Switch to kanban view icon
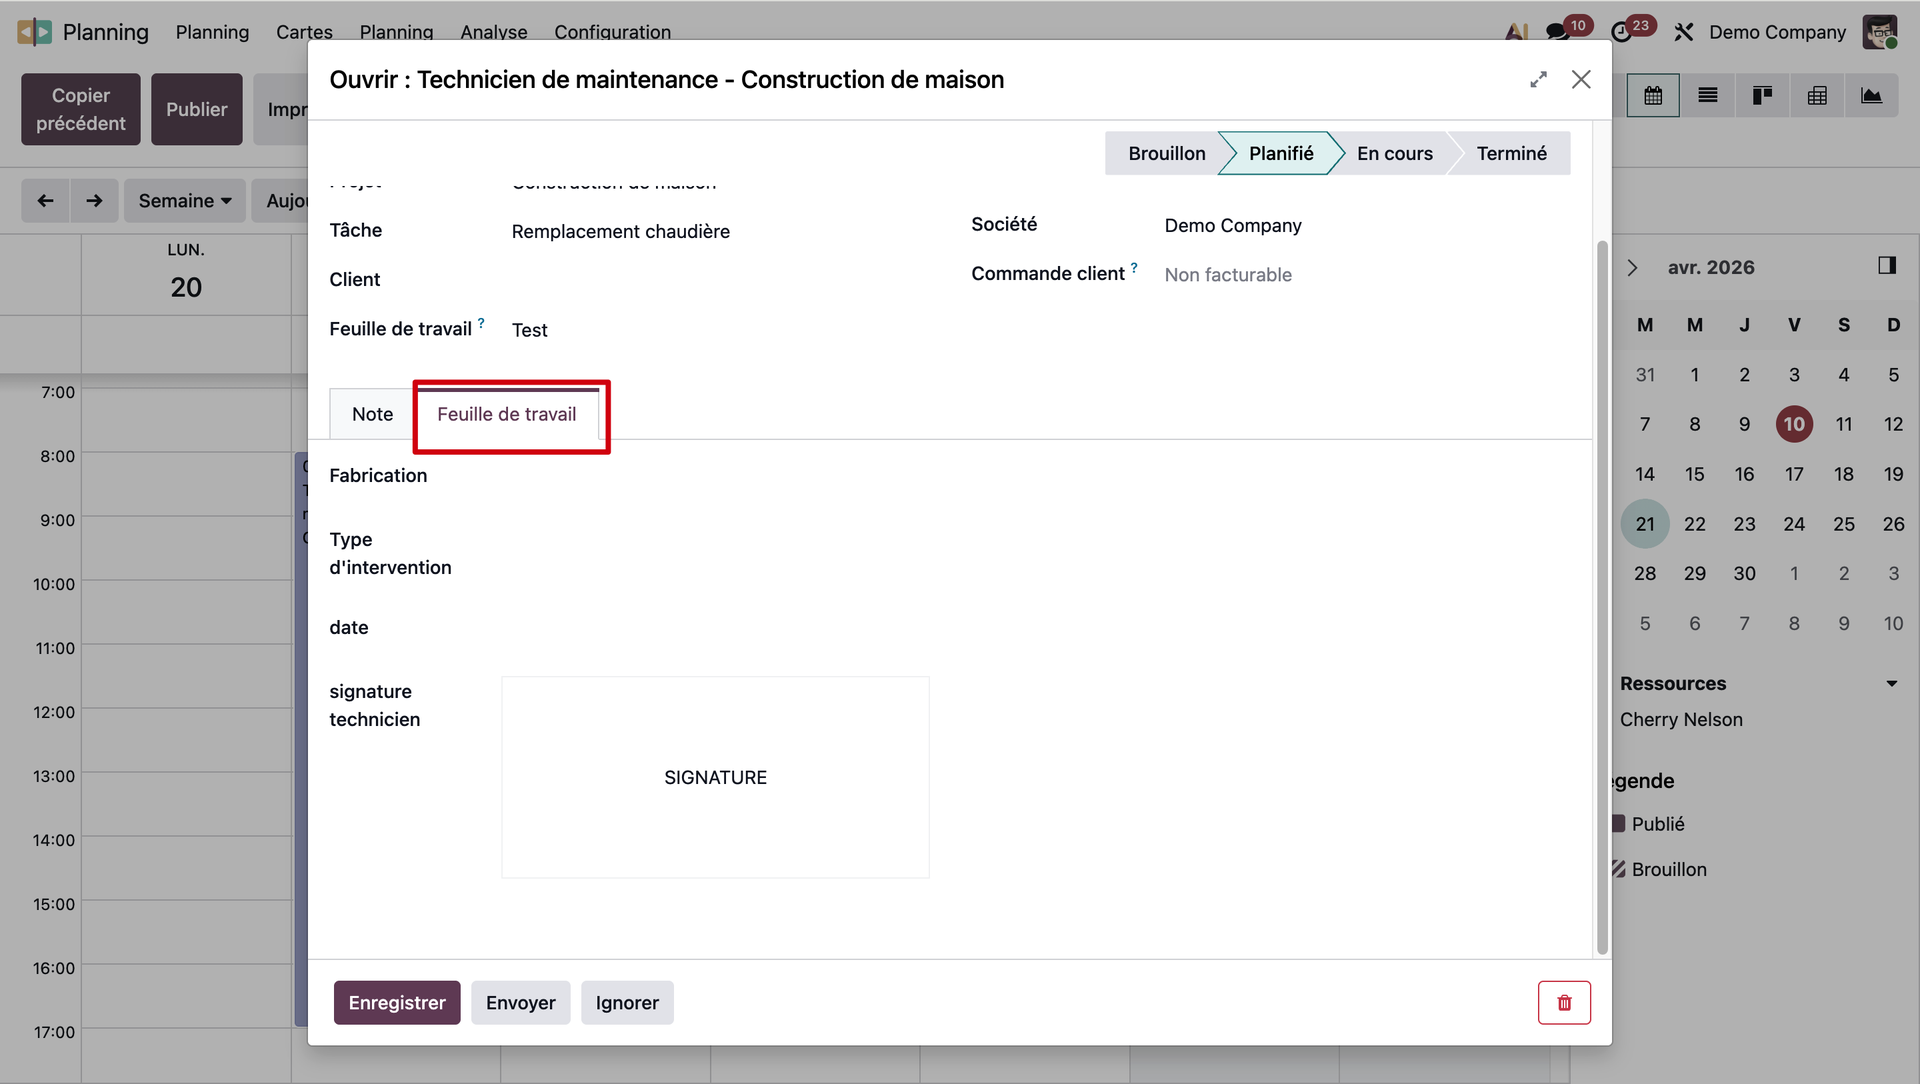The width and height of the screenshot is (1920, 1084). point(1762,96)
